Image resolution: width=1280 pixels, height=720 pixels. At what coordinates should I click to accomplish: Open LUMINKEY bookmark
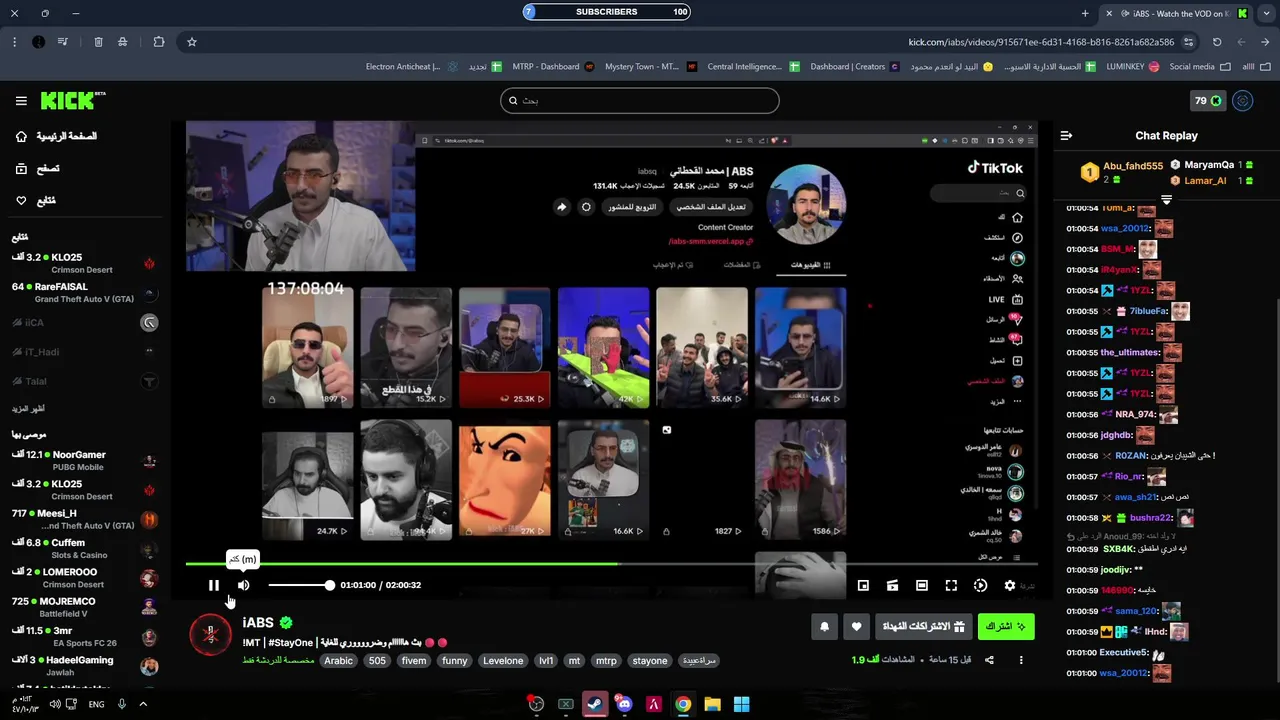click(1132, 67)
